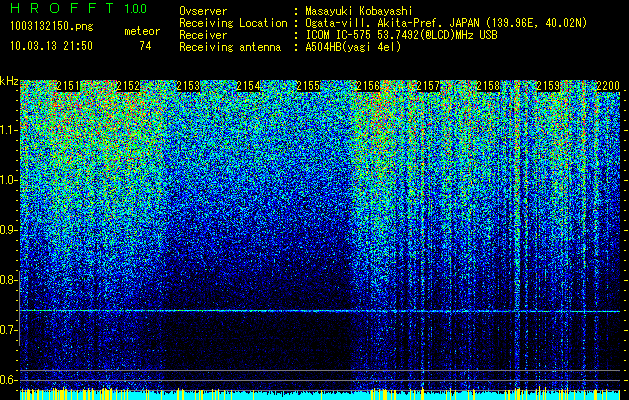Click time marker 2157

(428, 86)
